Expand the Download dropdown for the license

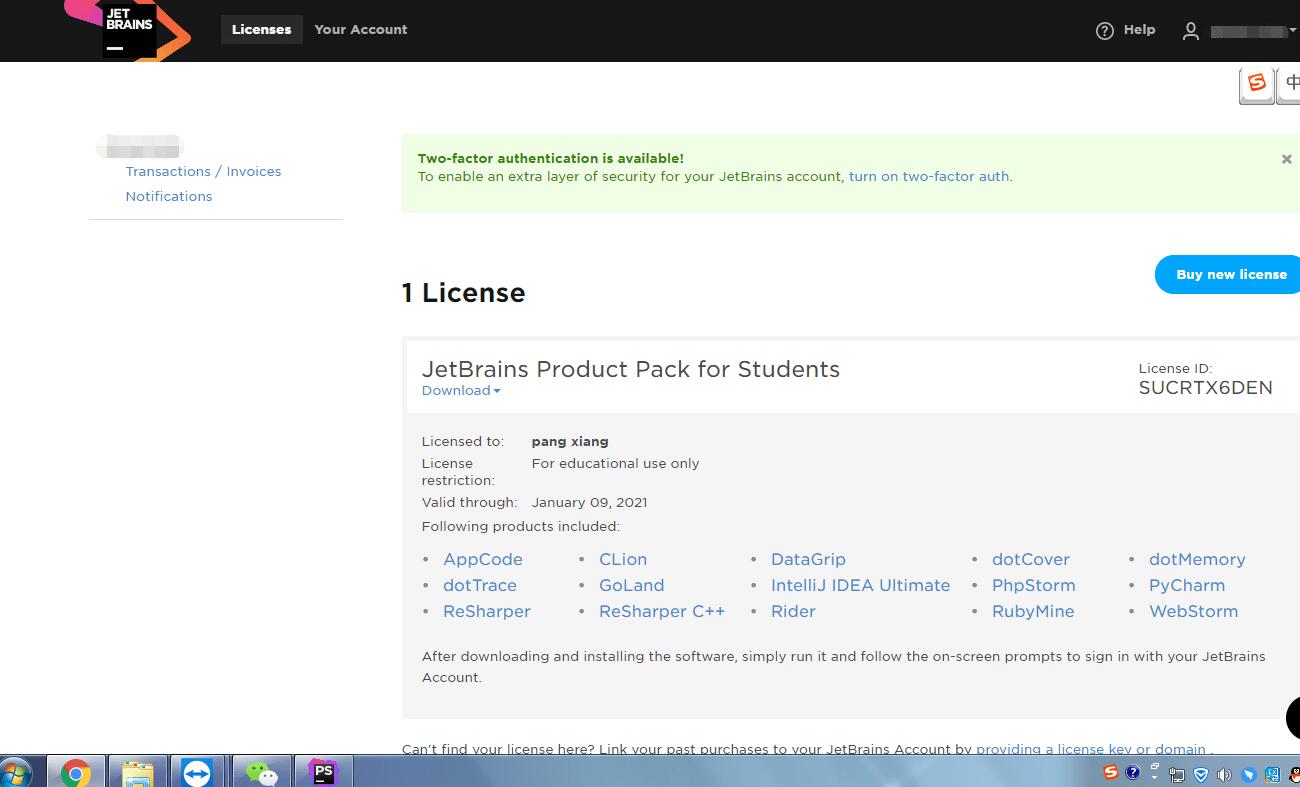461,391
